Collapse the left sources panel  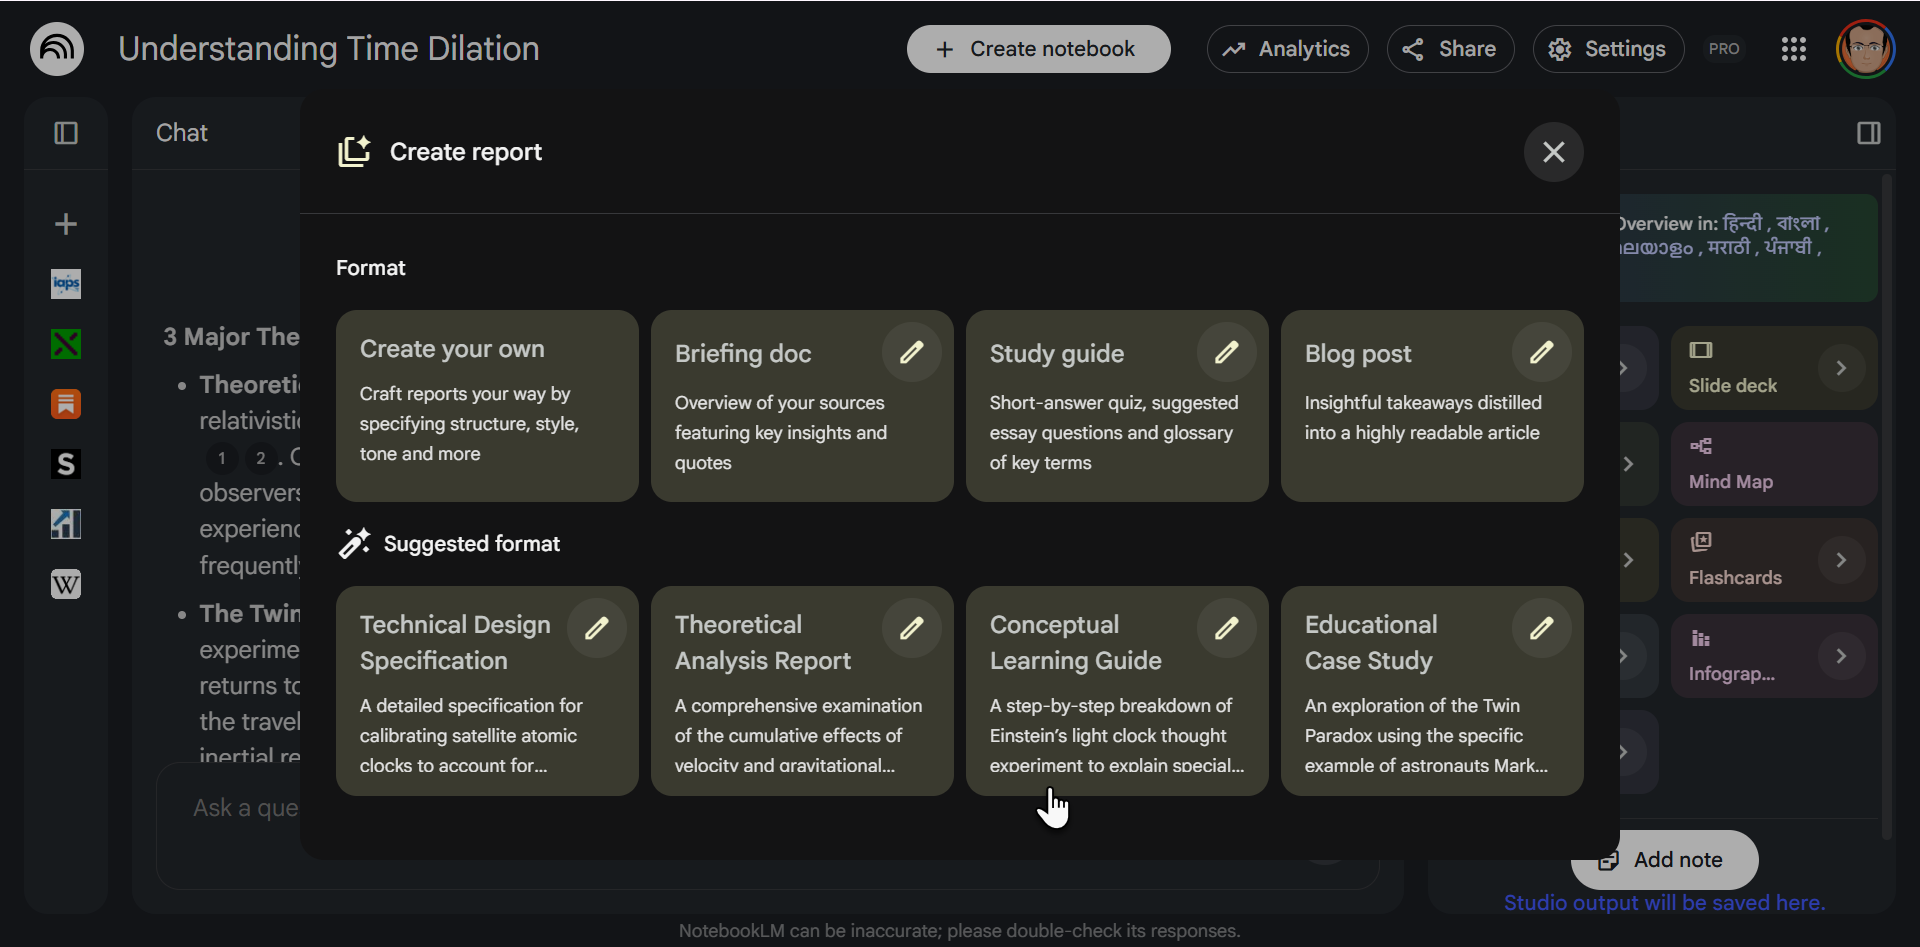[66, 133]
